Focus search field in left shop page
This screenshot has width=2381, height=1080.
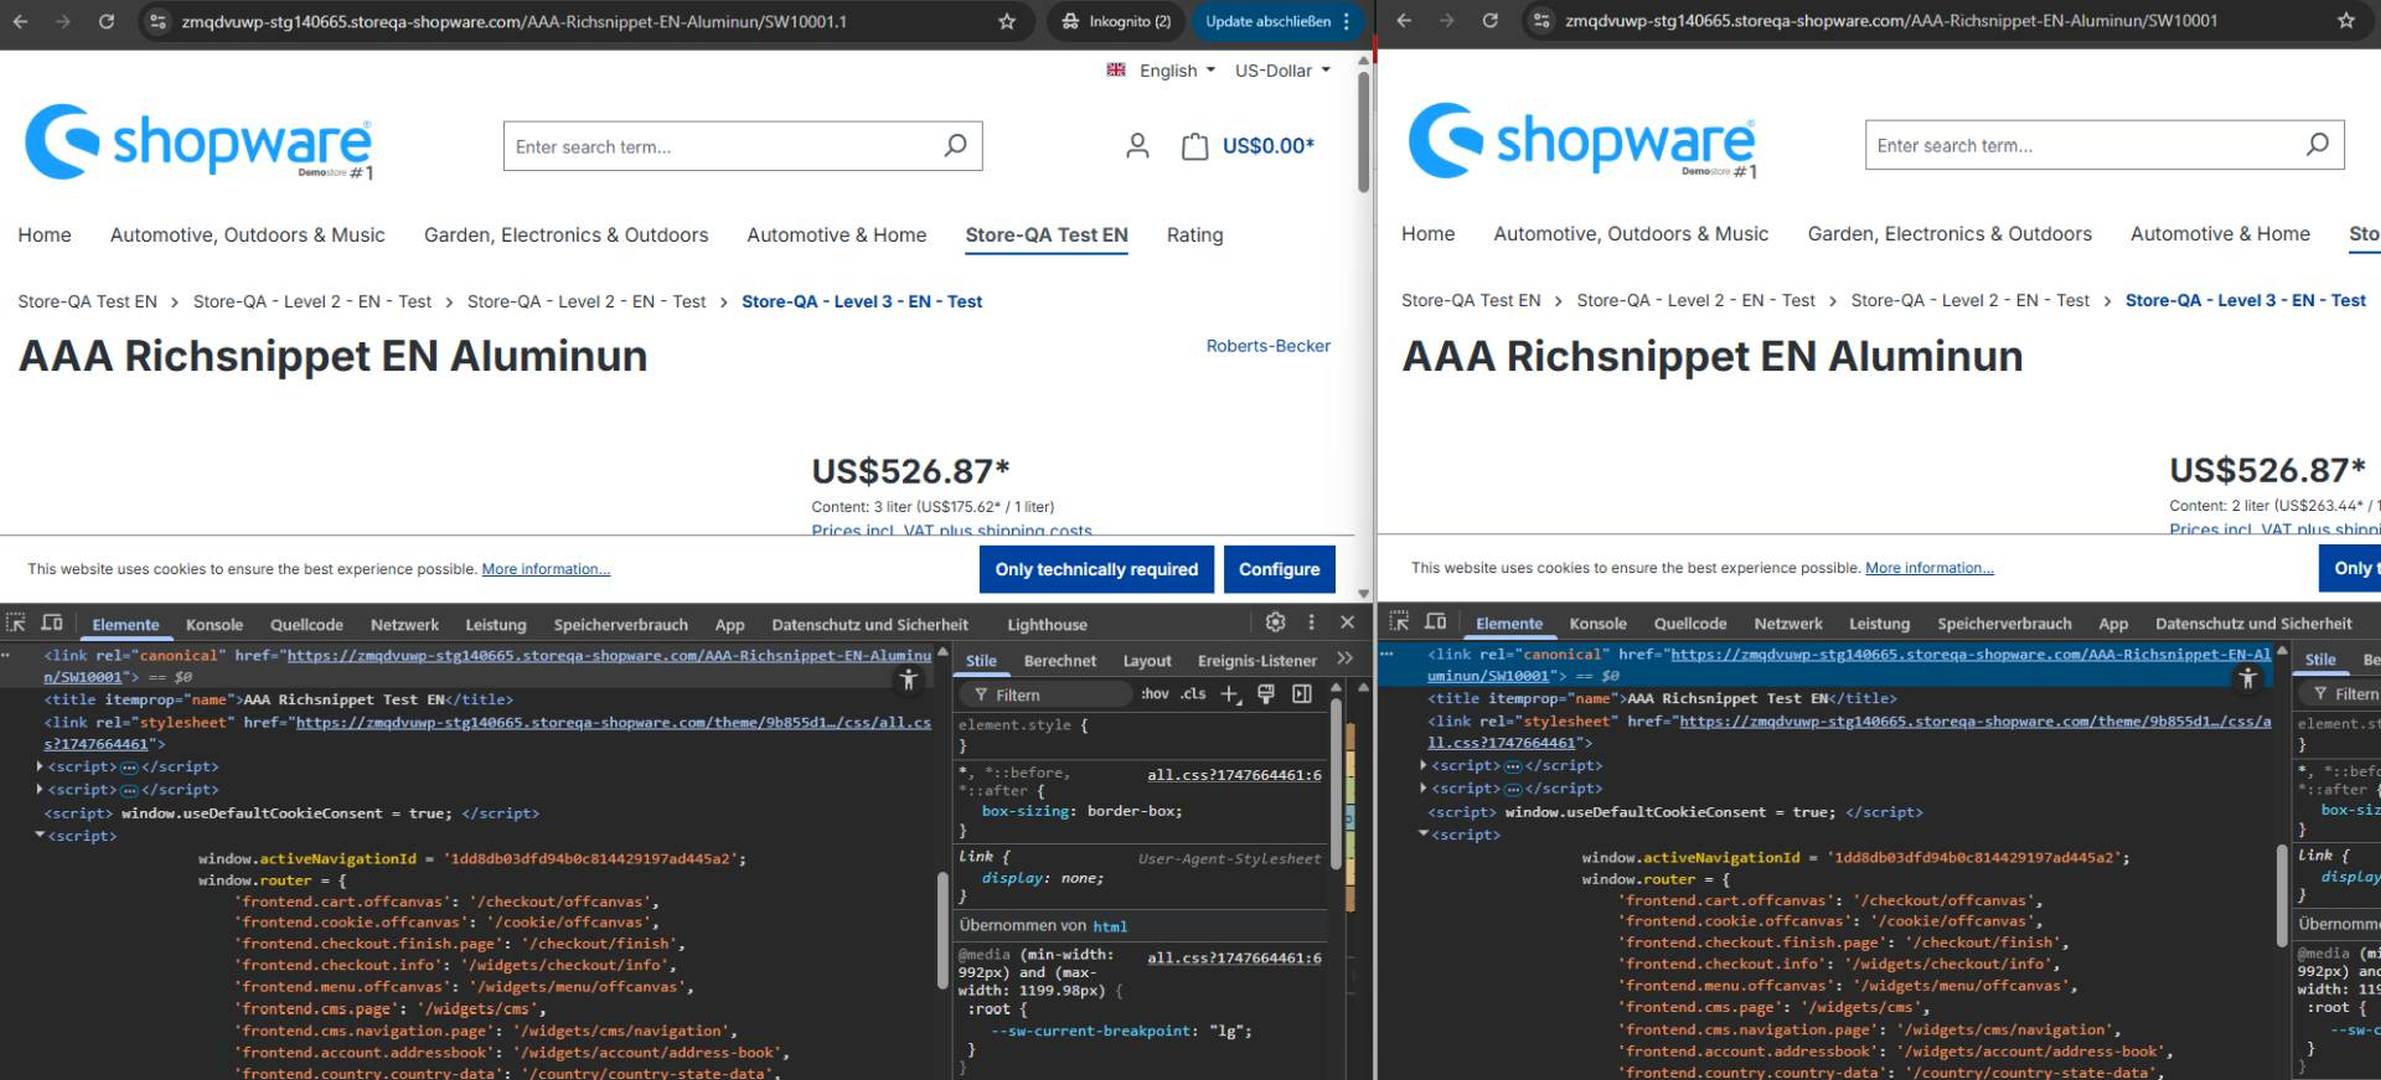pos(723,146)
